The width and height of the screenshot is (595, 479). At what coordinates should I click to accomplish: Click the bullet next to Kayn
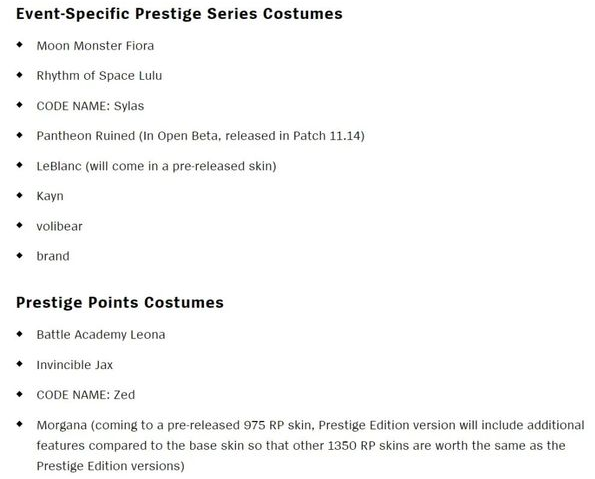coord(20,195)
